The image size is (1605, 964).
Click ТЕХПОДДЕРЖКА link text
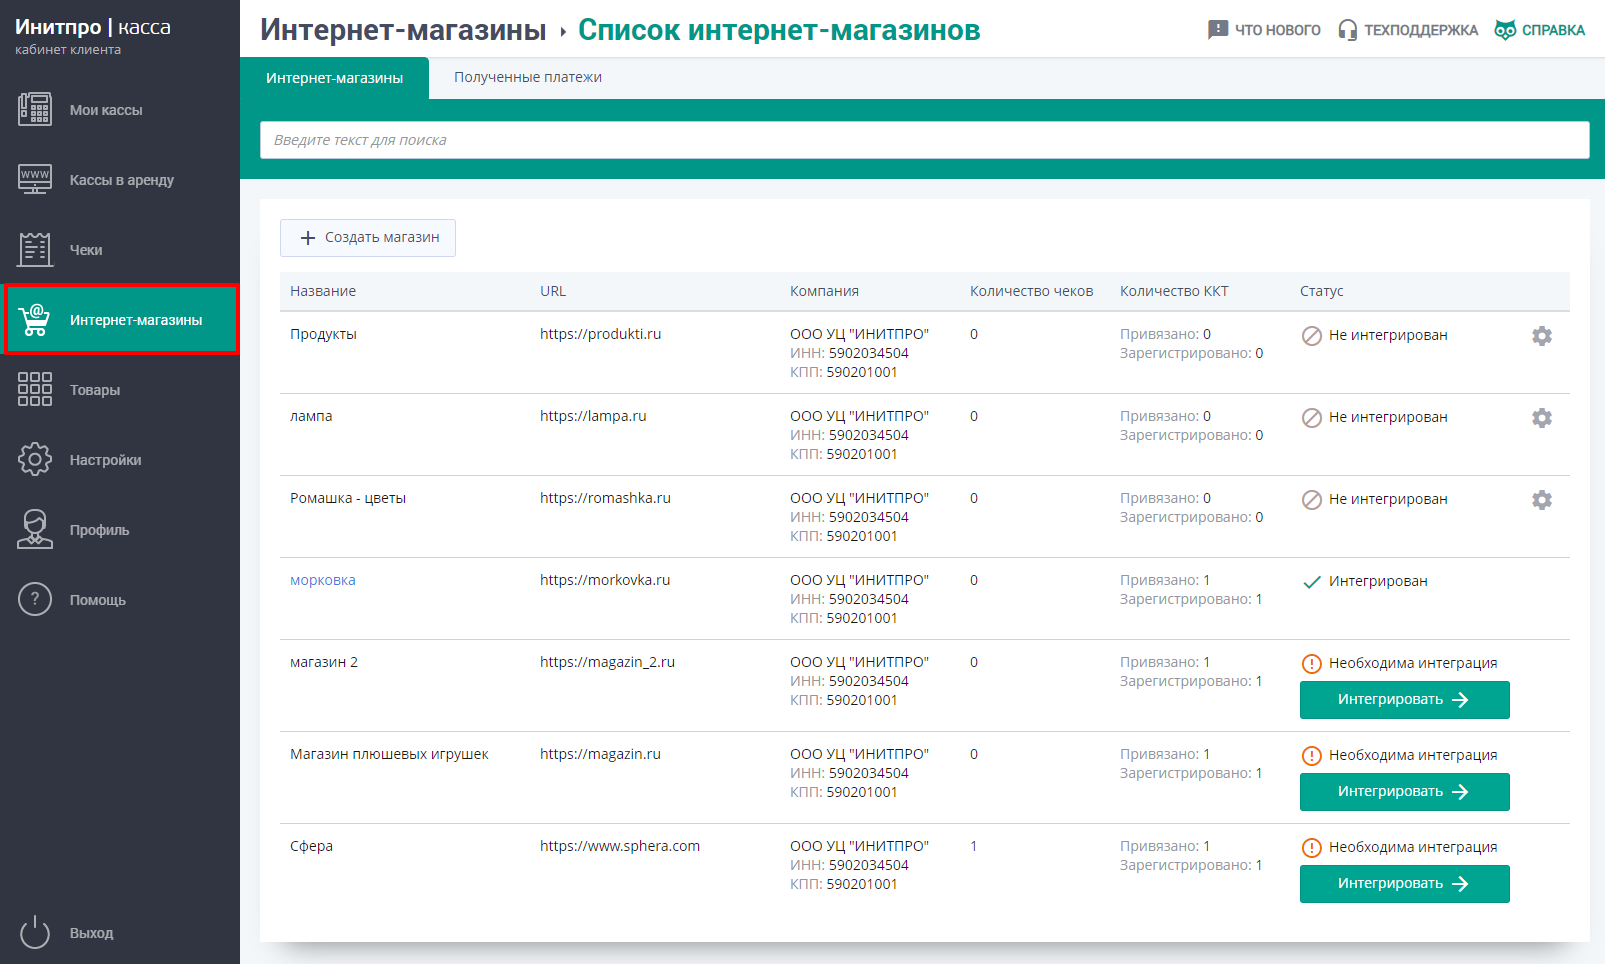1421,30
